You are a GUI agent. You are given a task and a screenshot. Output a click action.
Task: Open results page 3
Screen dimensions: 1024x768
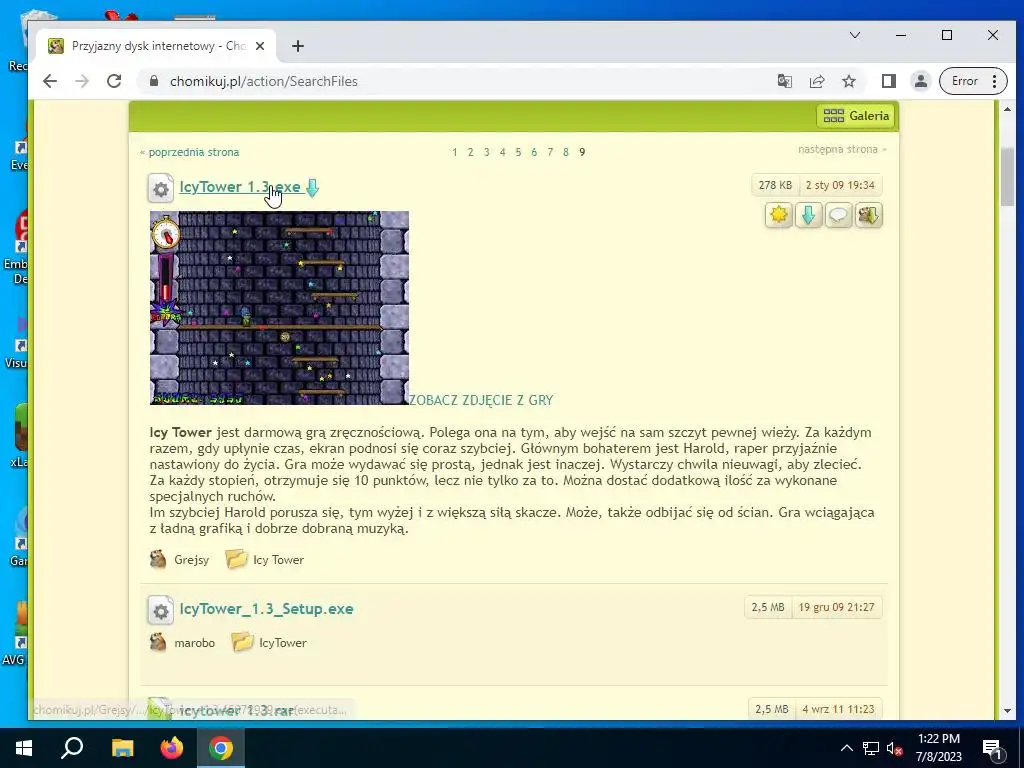pos(487,152)
